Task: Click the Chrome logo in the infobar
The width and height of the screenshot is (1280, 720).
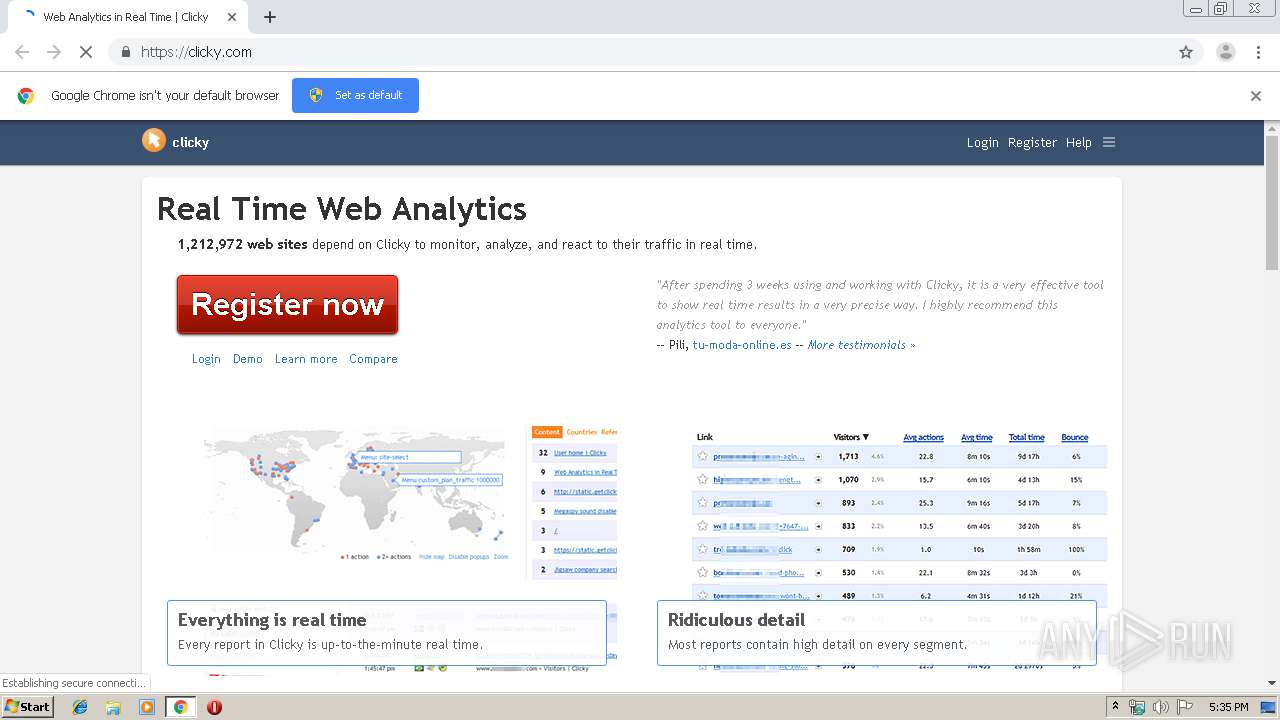Action: point(26,96)
